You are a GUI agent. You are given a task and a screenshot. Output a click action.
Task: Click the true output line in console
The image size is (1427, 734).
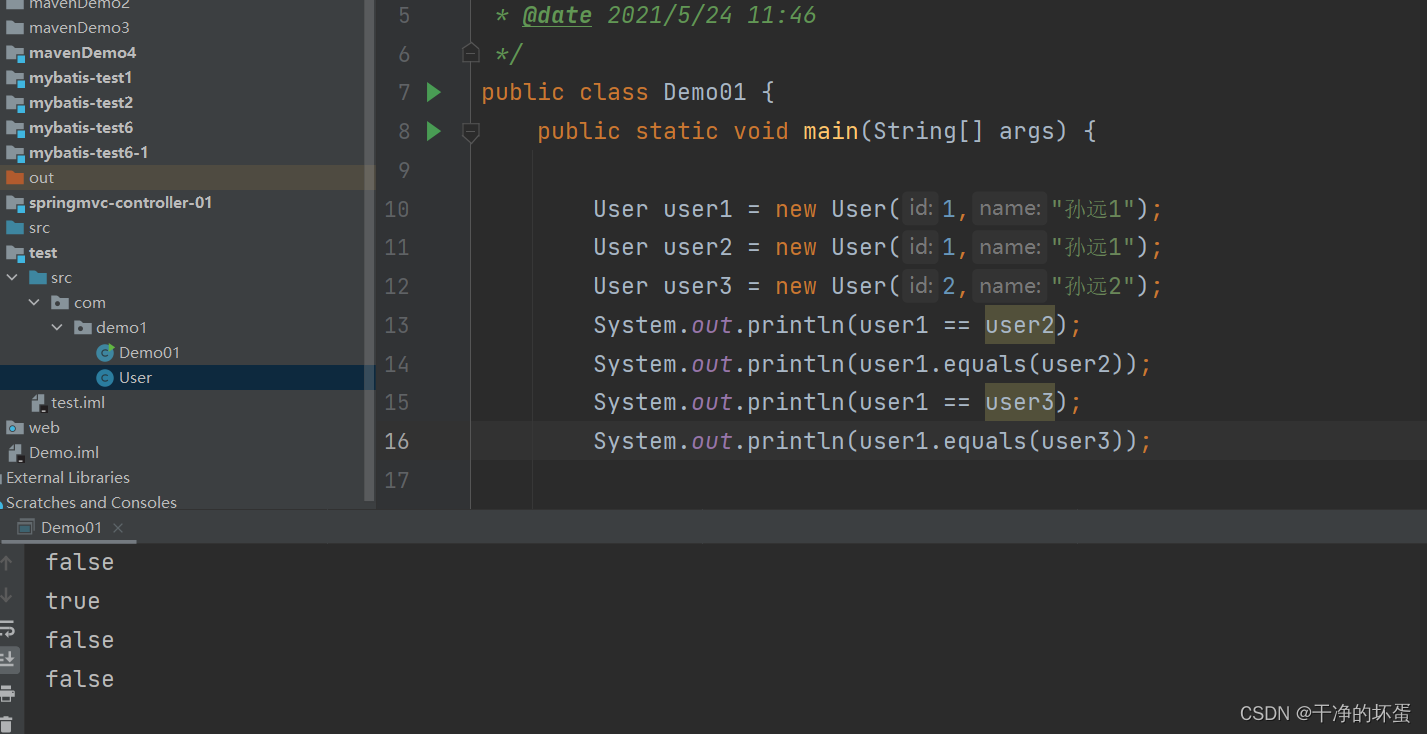73,601
